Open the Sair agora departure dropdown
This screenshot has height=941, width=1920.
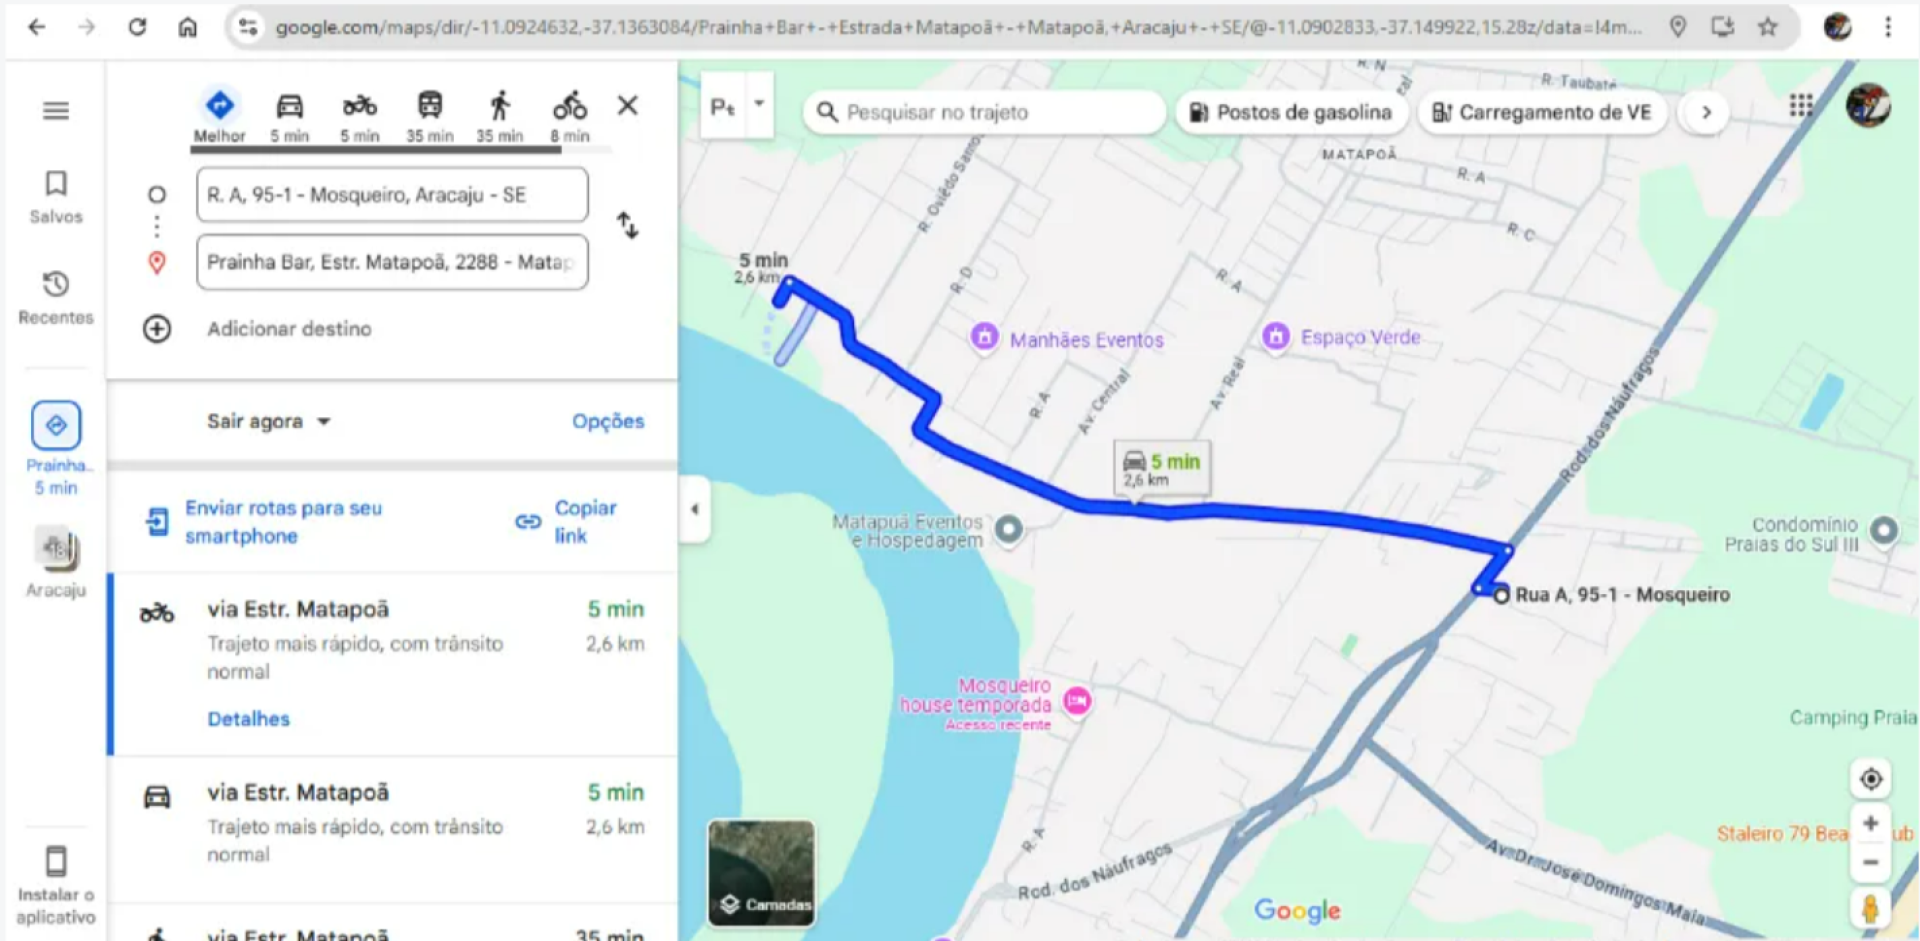tap(268, 421)
